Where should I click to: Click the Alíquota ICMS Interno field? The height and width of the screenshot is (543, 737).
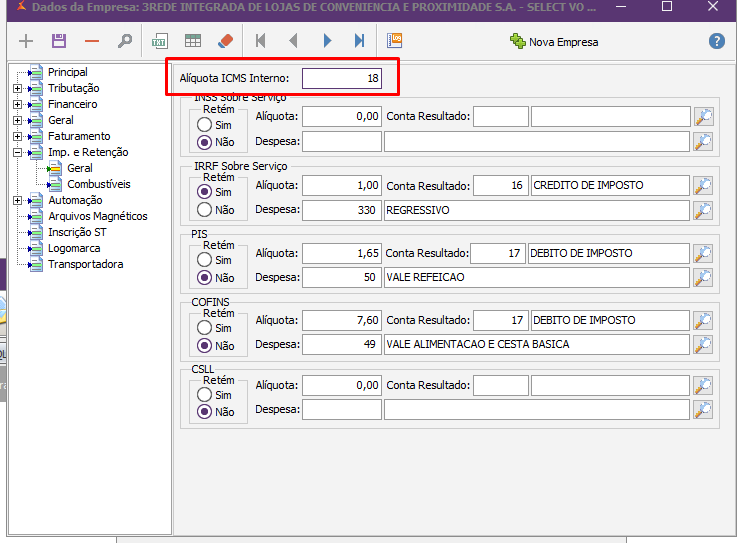coord(342,78)
